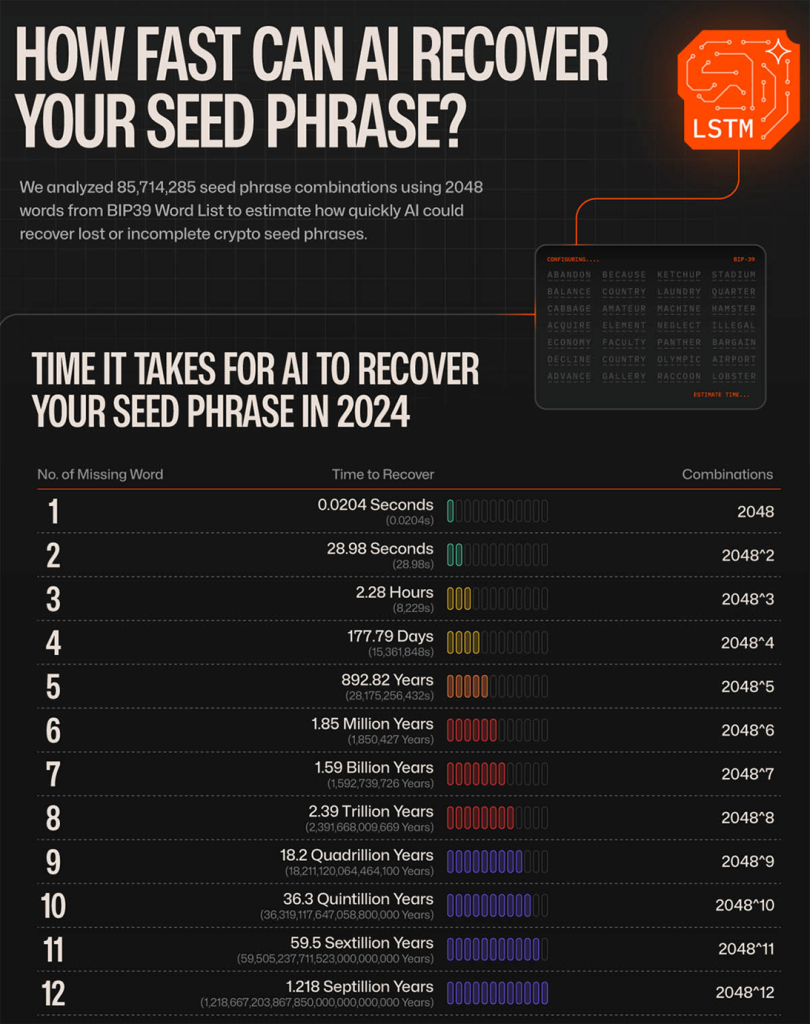810x1024 pixels.
Task: Click the "36.3 Quintillion Years" entry
Action: (x=358, y=899)
